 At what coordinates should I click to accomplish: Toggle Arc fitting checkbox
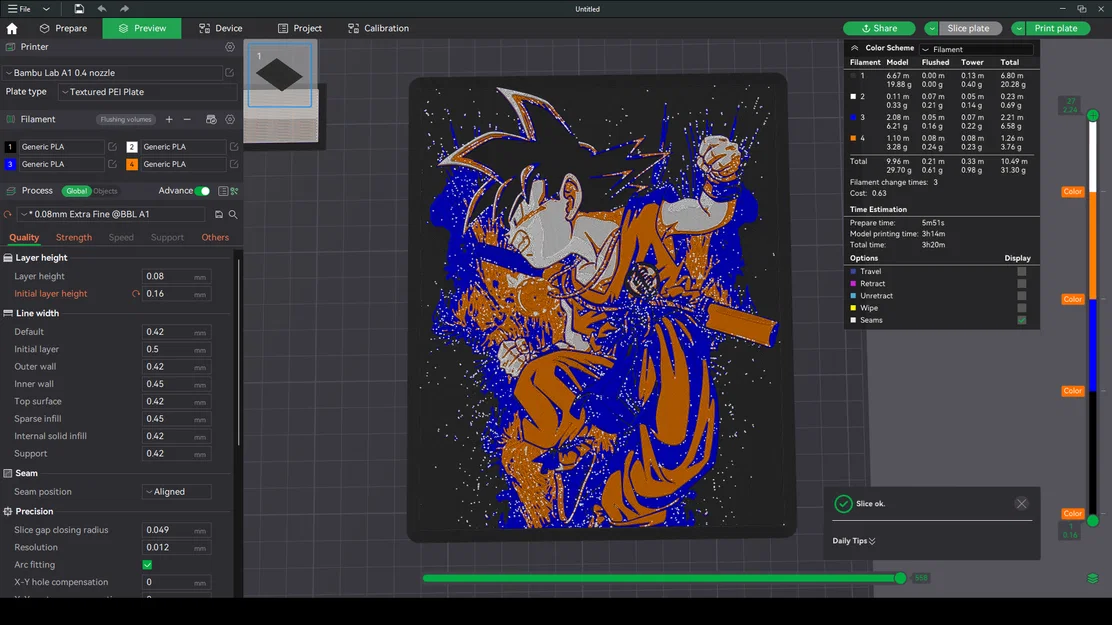[148, 565]
